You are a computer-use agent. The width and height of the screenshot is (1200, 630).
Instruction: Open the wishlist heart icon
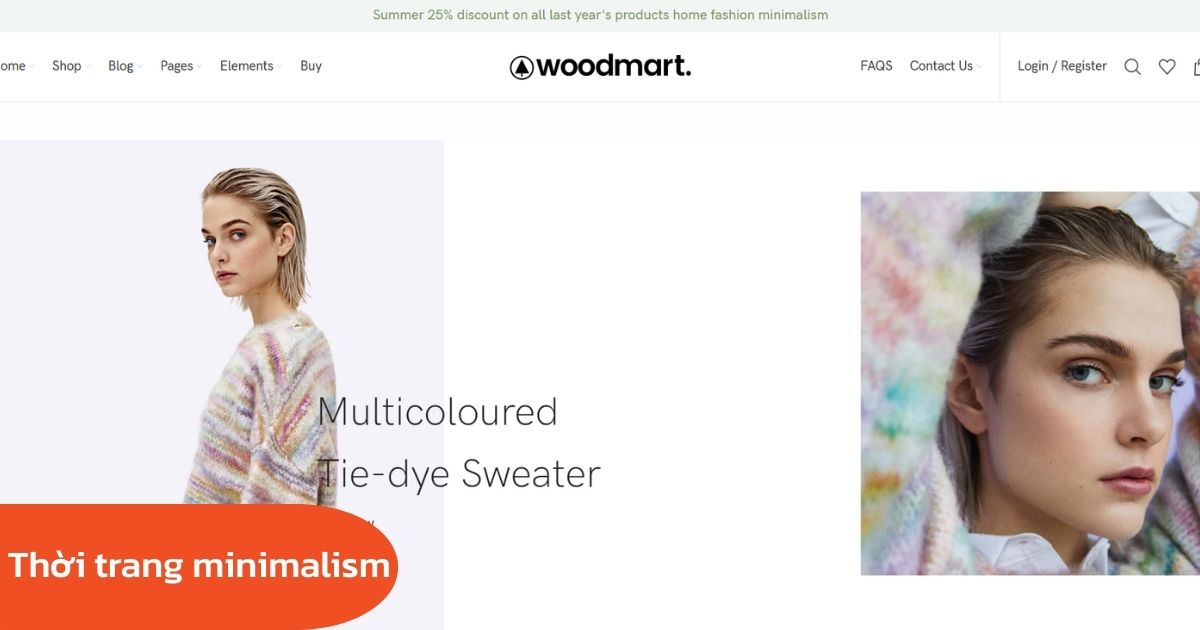1167,67
